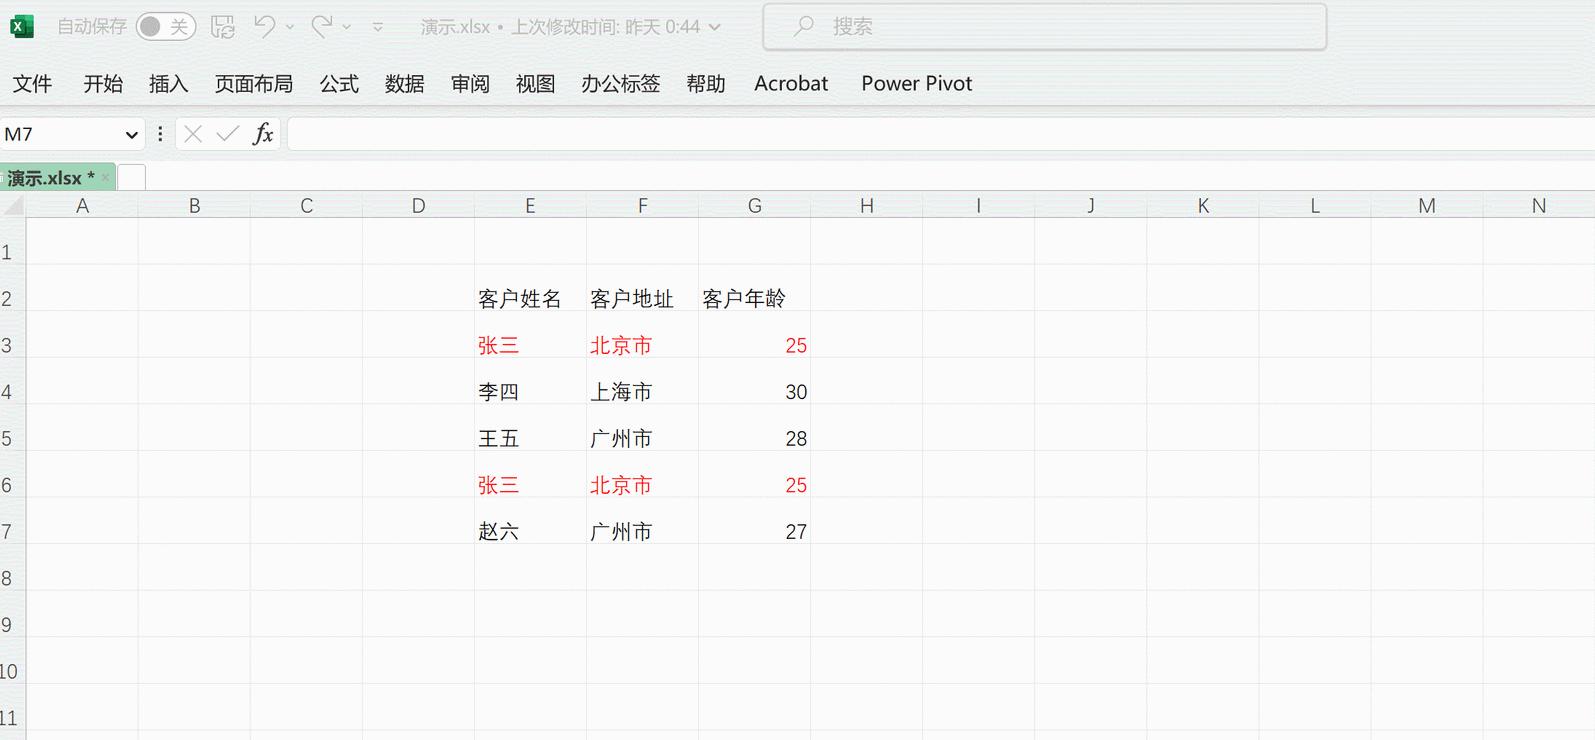Click the Redo arrow icon
The image size is (1595, 740).
321,26
